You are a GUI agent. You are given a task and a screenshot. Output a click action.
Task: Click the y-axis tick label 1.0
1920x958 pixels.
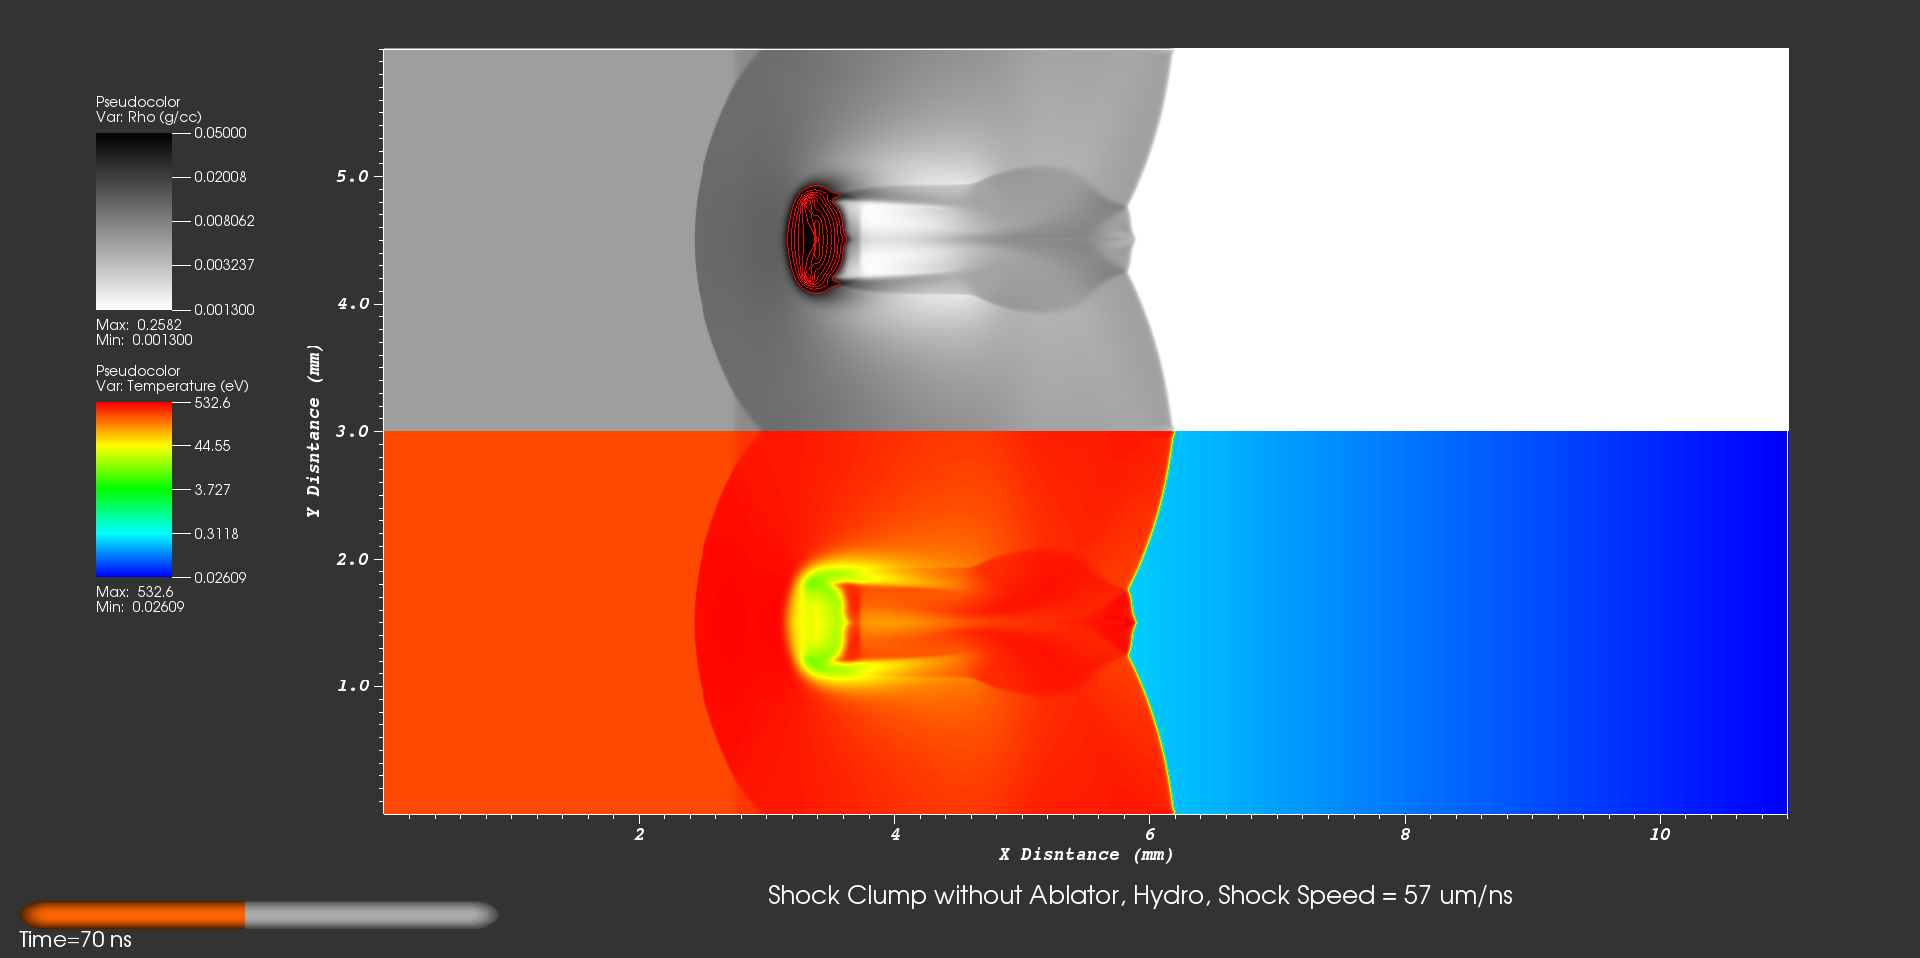coord(352,686)
